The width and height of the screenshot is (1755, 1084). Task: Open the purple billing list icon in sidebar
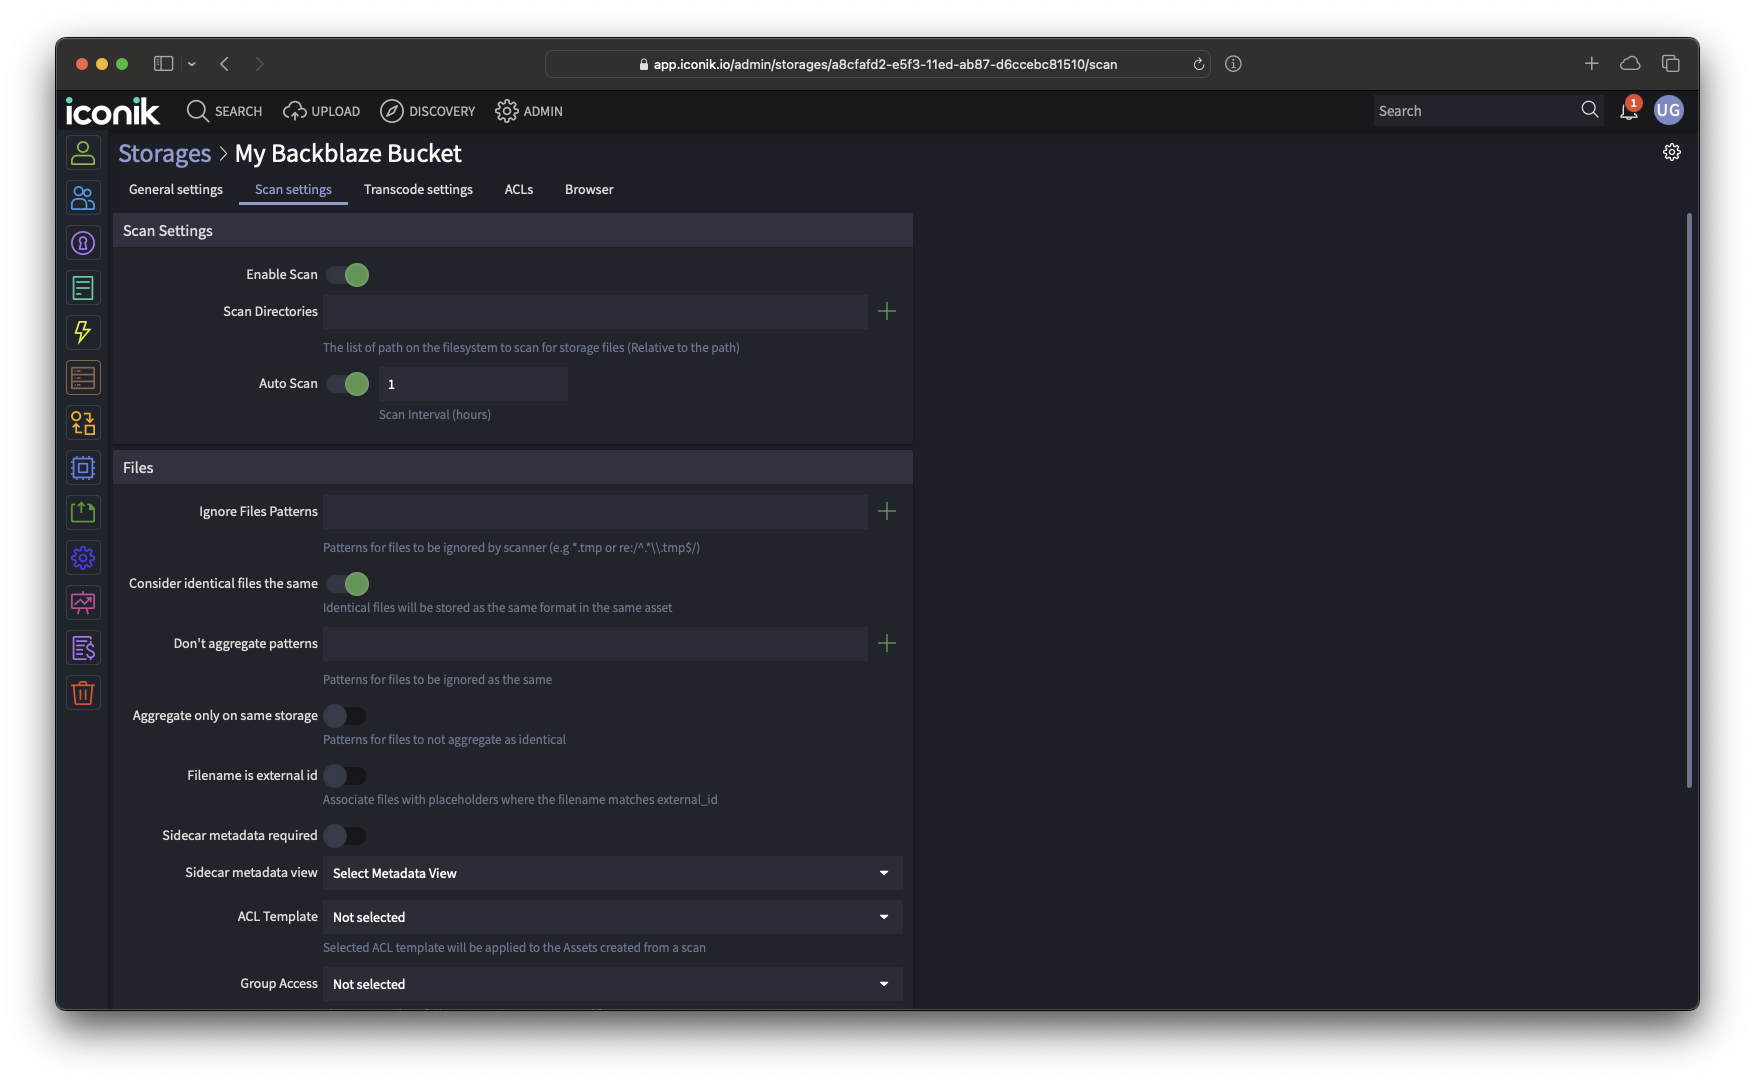pyautogui.click(x=83, y=648)
